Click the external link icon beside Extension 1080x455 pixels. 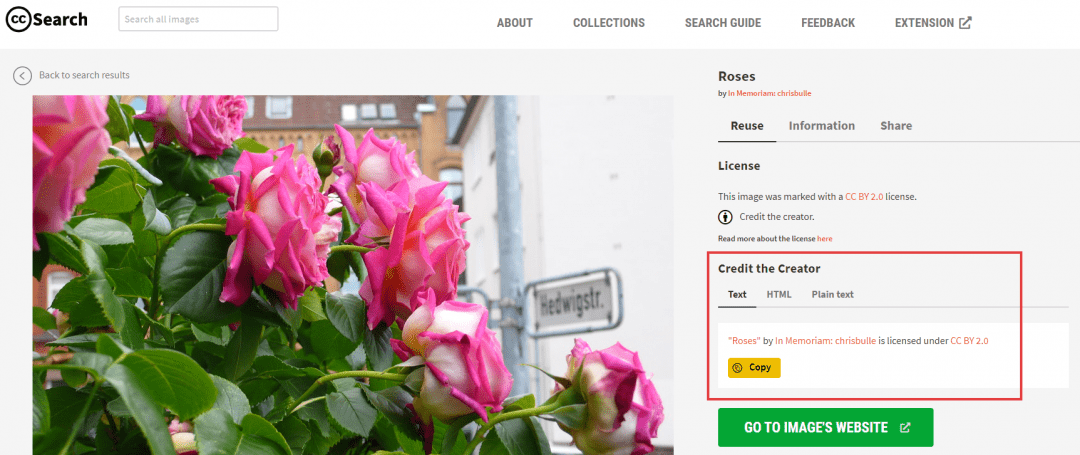(x=965, y=23)
